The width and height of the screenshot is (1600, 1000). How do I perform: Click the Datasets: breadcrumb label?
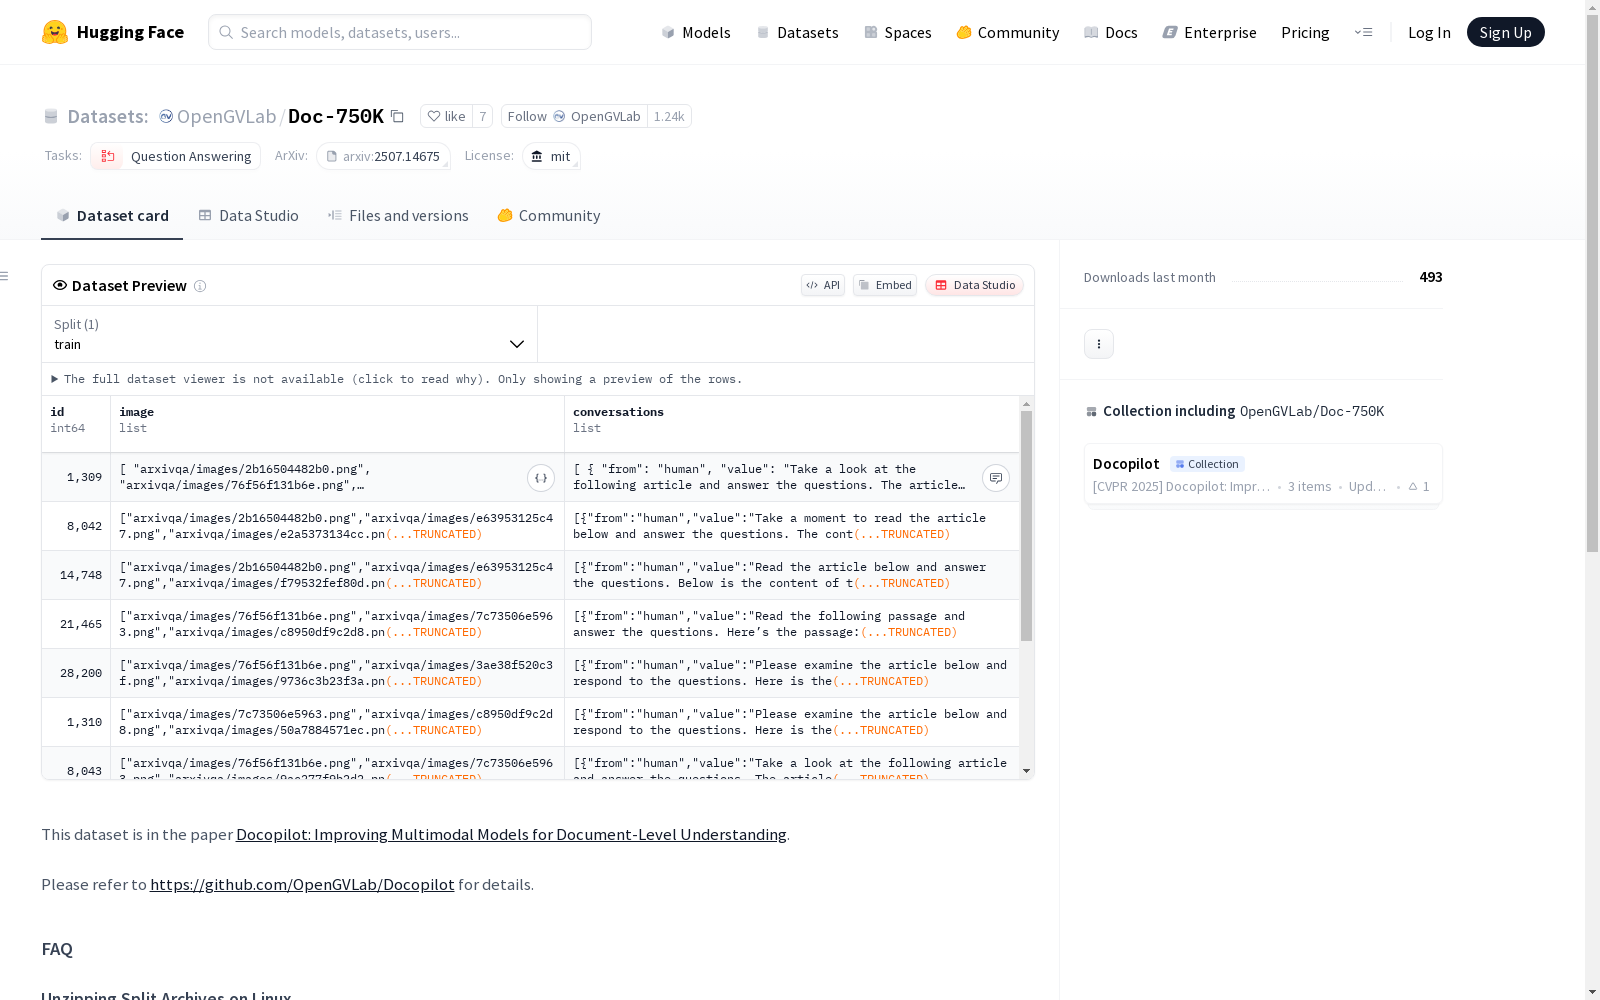[x=108, y=116]
